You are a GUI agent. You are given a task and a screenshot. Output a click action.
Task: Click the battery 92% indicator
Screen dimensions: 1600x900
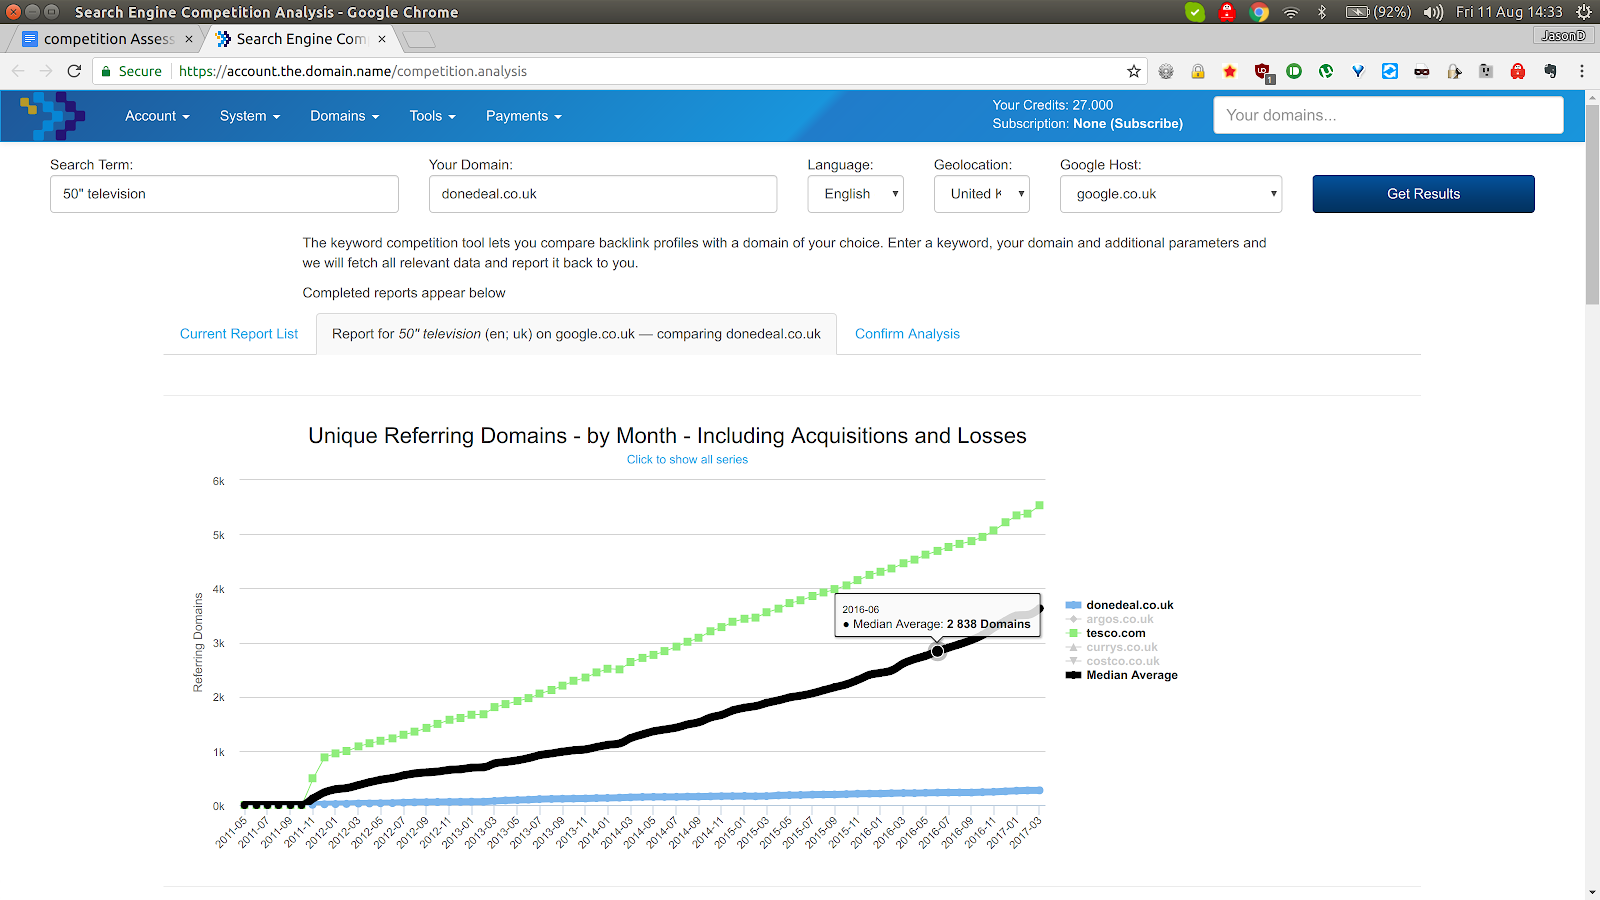pos(1378,12)
